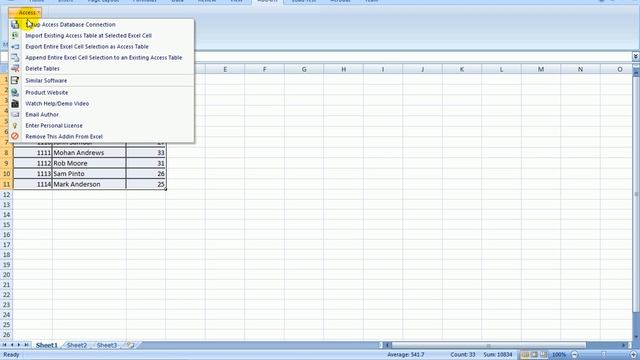Click the Sum: 10834 status bar entry

[x=498, y=355]
